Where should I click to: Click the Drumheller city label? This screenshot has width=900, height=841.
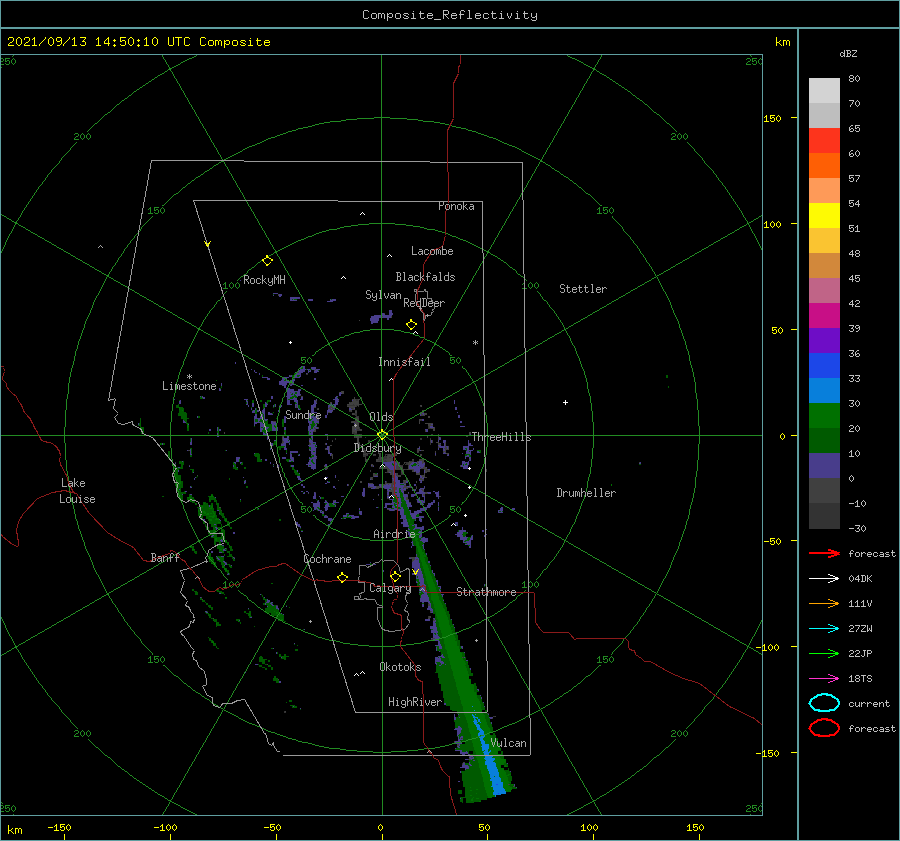click(586, 493)
